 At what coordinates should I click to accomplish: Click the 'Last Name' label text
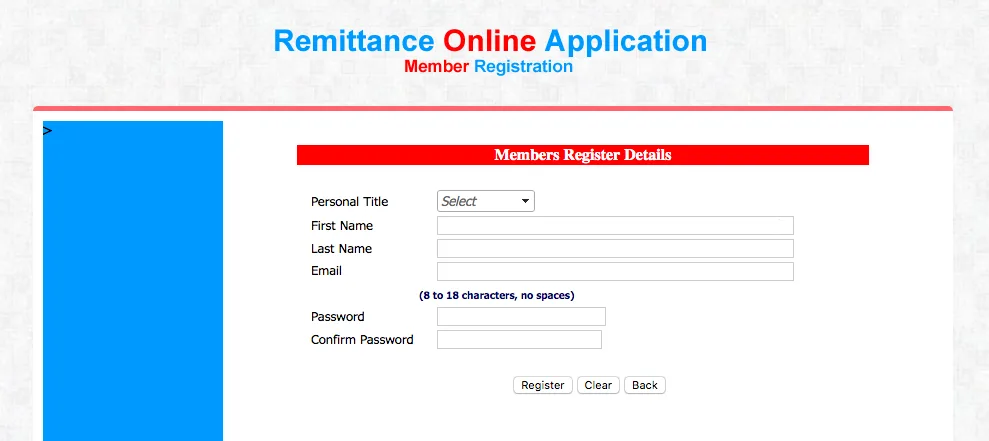coord(341,249)
